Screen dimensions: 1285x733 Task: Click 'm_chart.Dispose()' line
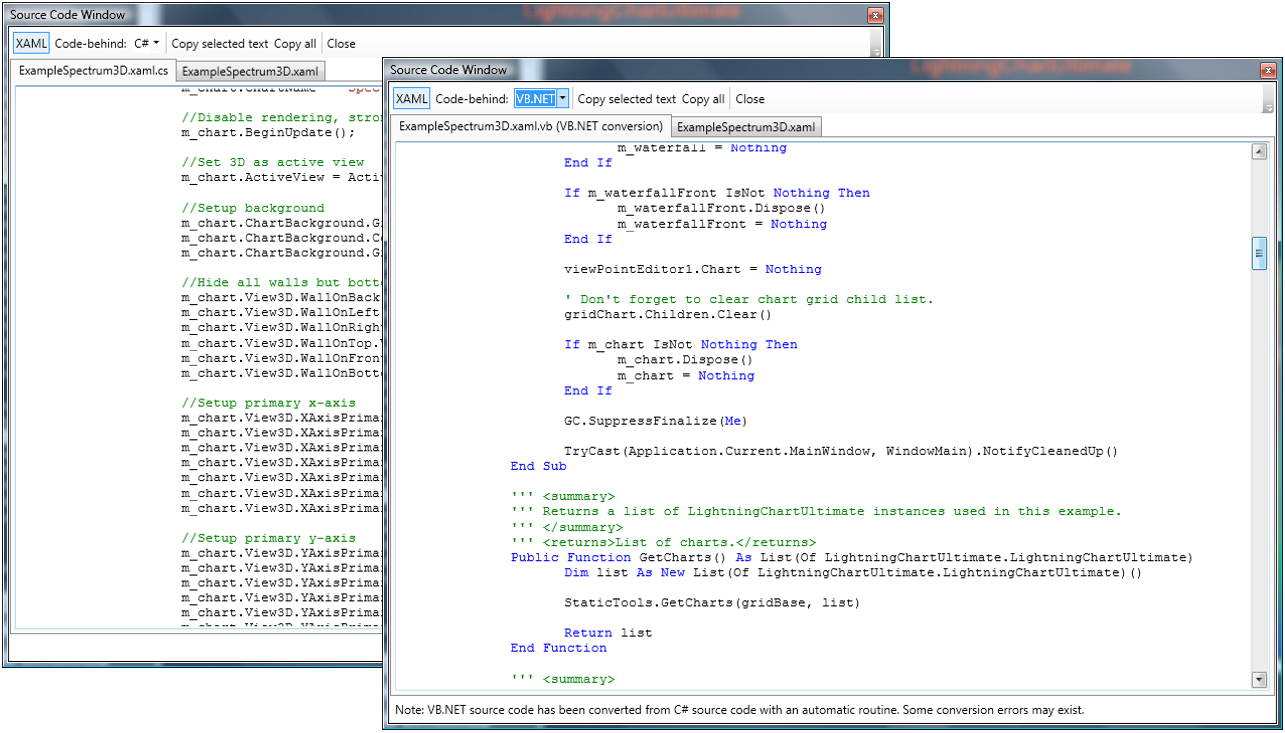(x=685, y=359)
